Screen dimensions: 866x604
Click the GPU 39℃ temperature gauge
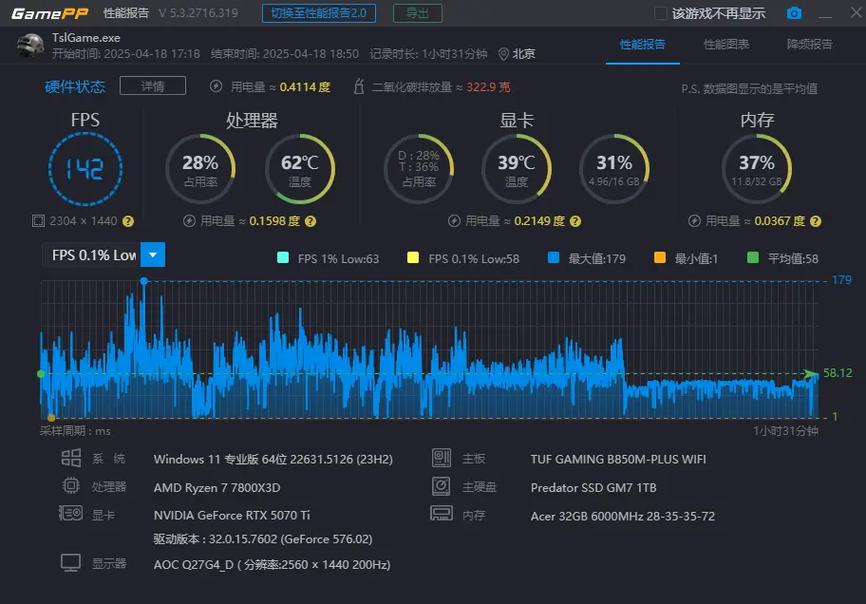click(516, 169)
